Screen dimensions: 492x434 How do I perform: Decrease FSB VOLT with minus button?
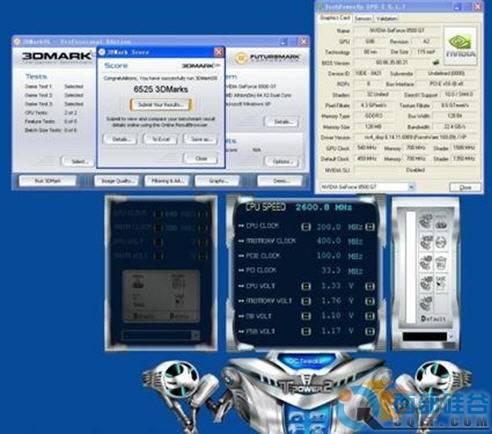306,331
